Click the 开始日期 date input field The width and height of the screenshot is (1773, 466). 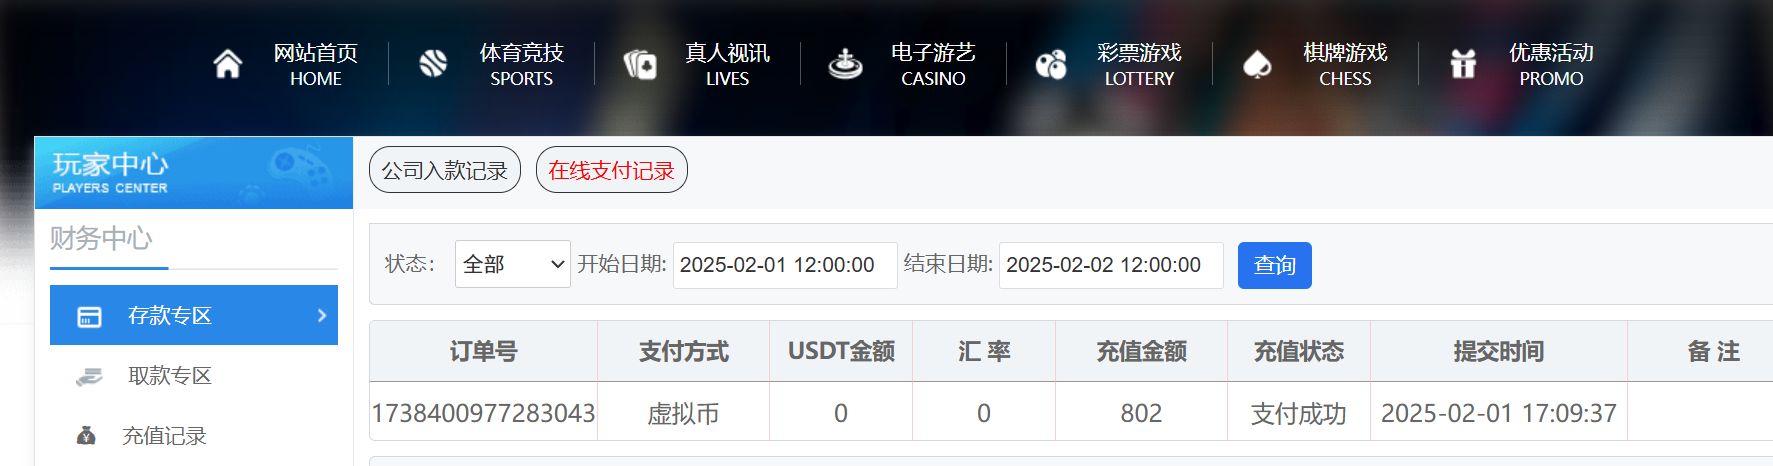point(785,265)
